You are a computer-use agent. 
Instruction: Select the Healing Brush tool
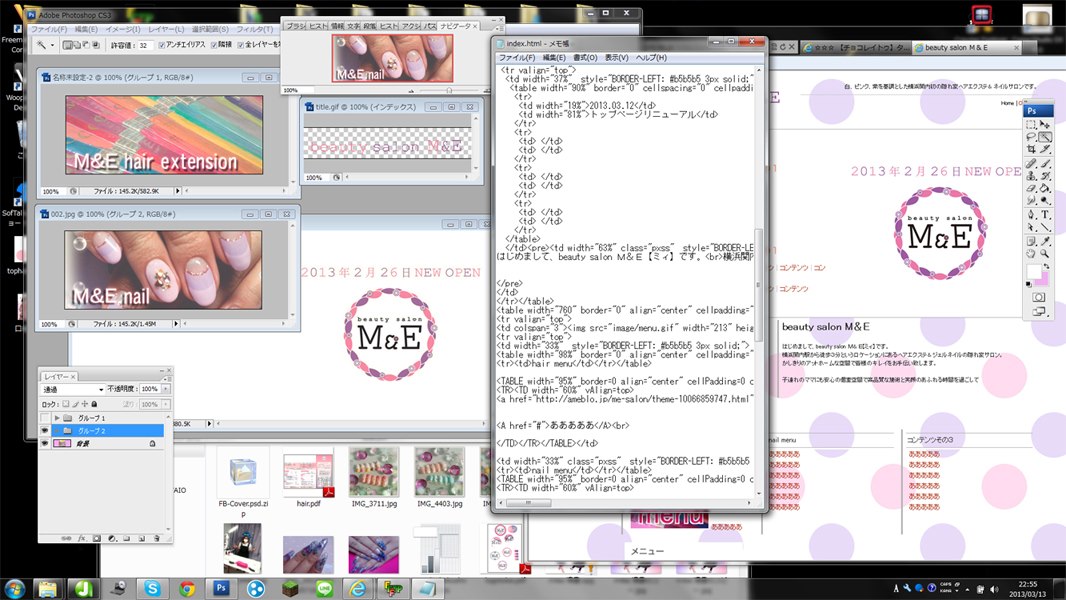pos(1031,163)
